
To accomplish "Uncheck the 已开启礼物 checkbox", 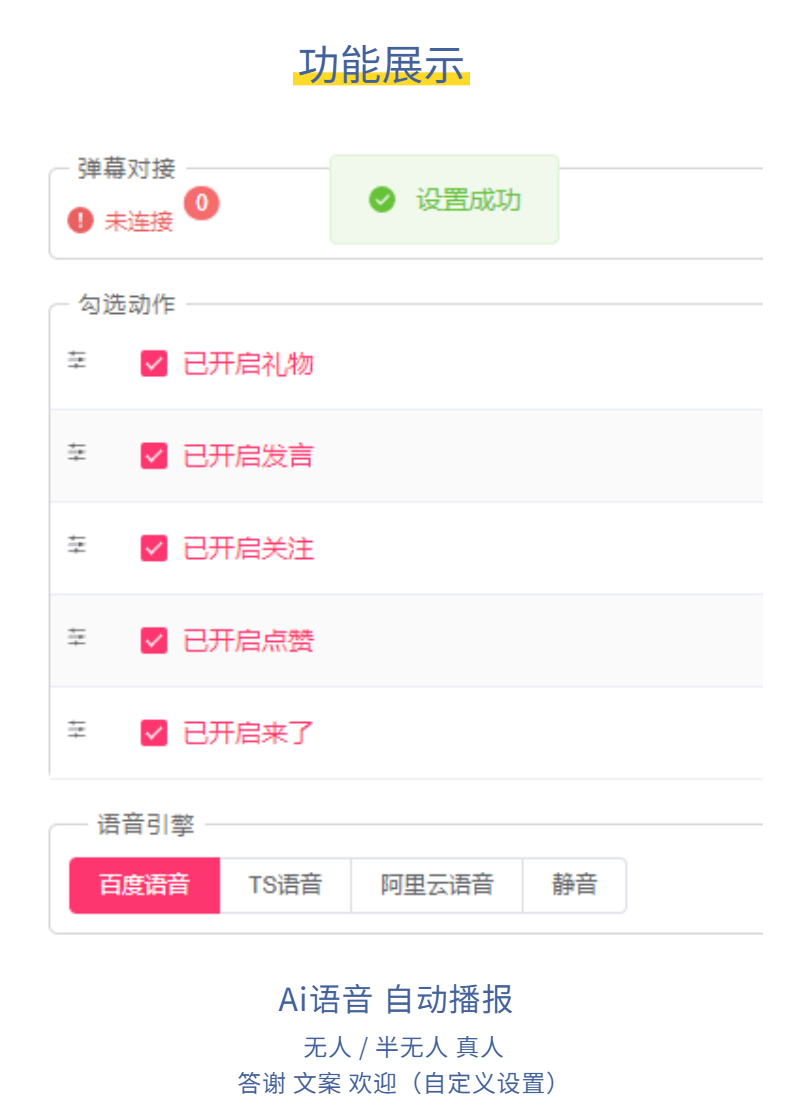I will point(154,363).
